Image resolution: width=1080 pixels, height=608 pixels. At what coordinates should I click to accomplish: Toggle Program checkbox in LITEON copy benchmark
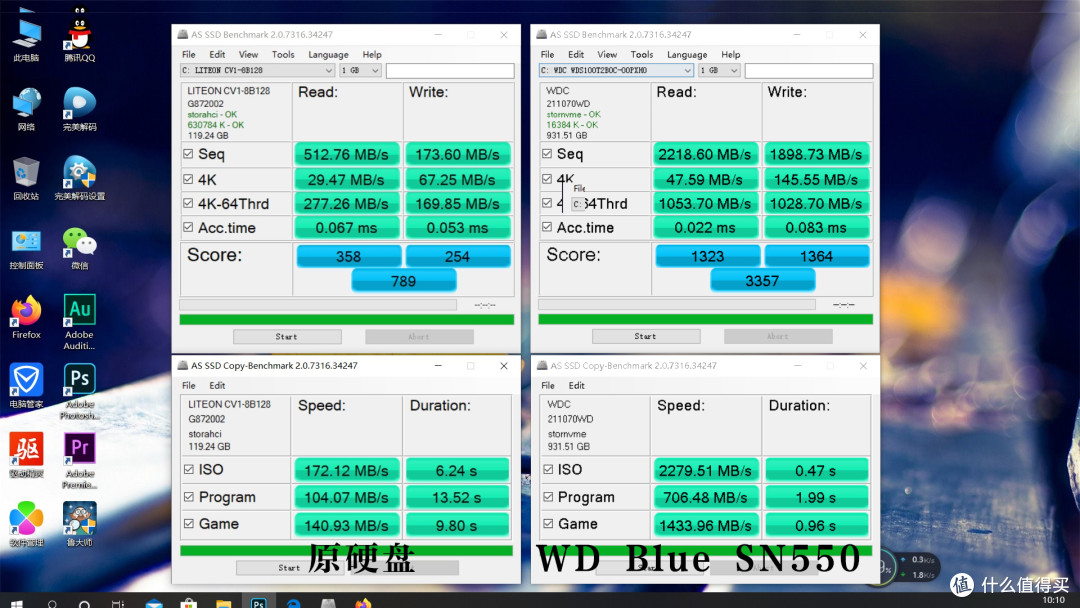point(189,496)
